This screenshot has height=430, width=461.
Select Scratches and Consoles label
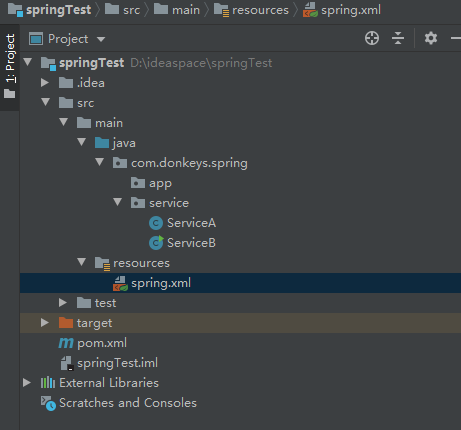[x=128, y=403]
